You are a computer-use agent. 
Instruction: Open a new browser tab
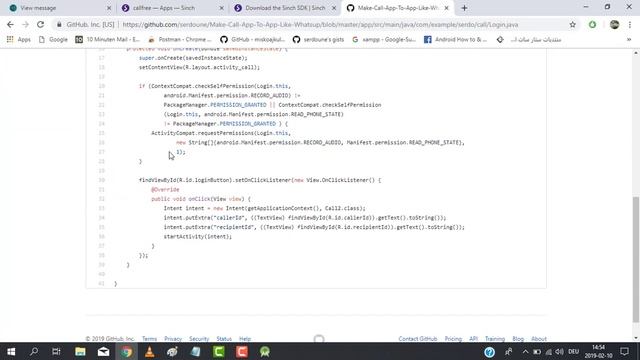(464, 8)
